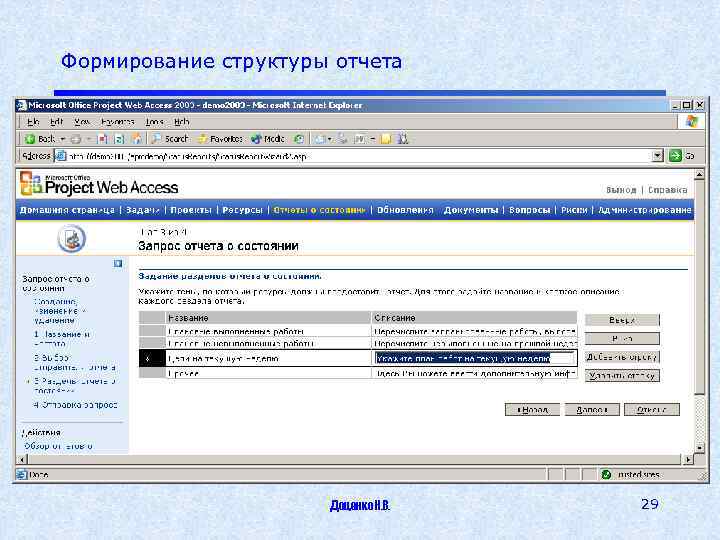The image size is (720, 540).
Task: Collapse the side pane with the small blue icon
Action: click(118, 264)
